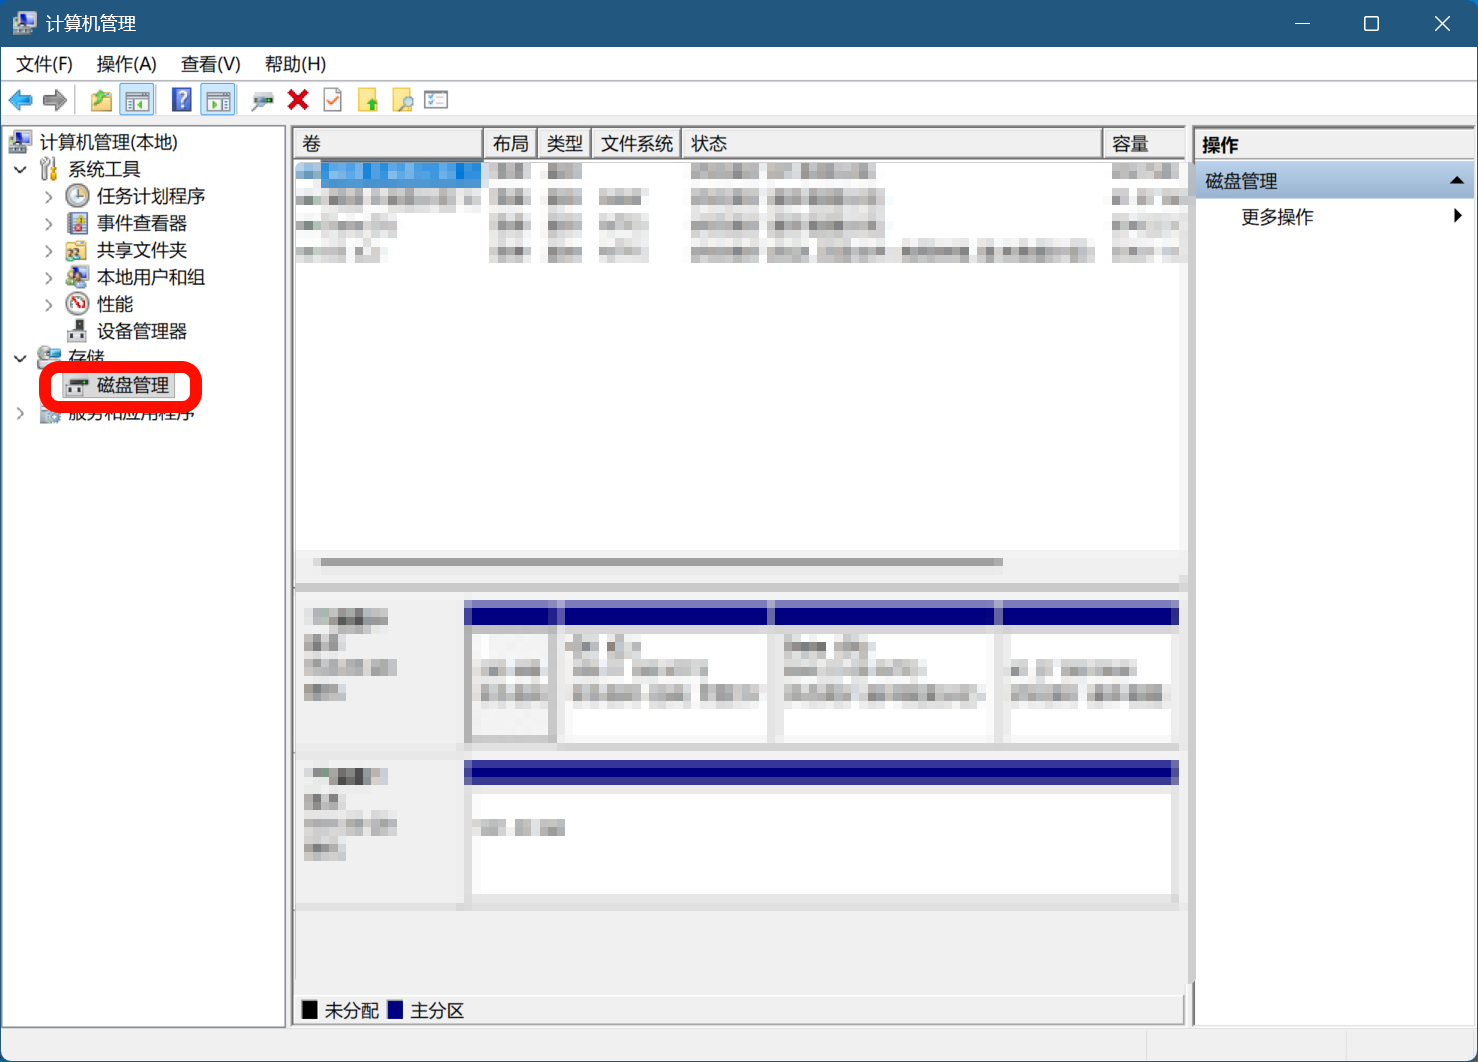Image resolution: width=1478 pixels, height=1062 pixels.
Task: Click the red X delete icon
Action: tap(298, 100)
